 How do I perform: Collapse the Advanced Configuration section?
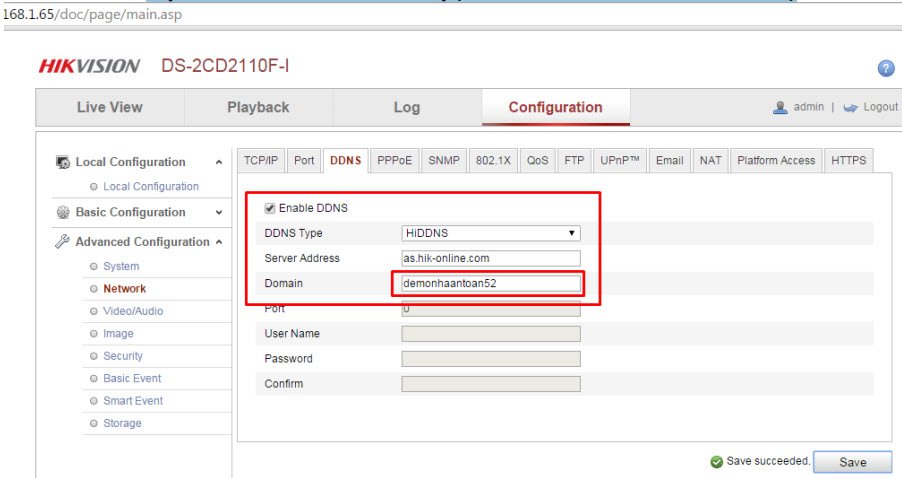pos(217,242)
